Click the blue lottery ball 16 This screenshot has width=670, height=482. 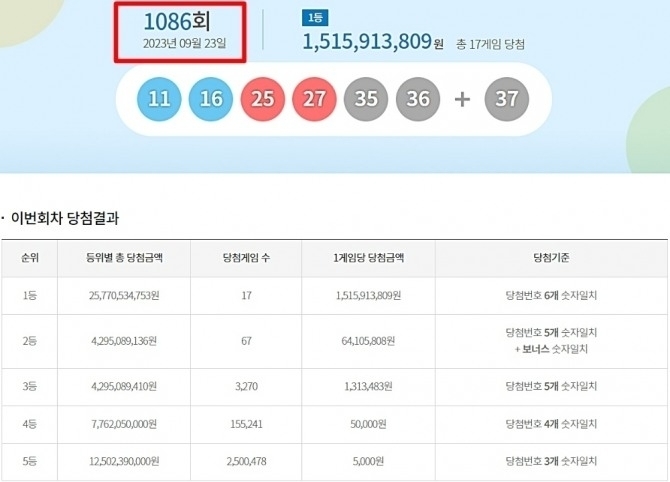[x=211, y=99]
